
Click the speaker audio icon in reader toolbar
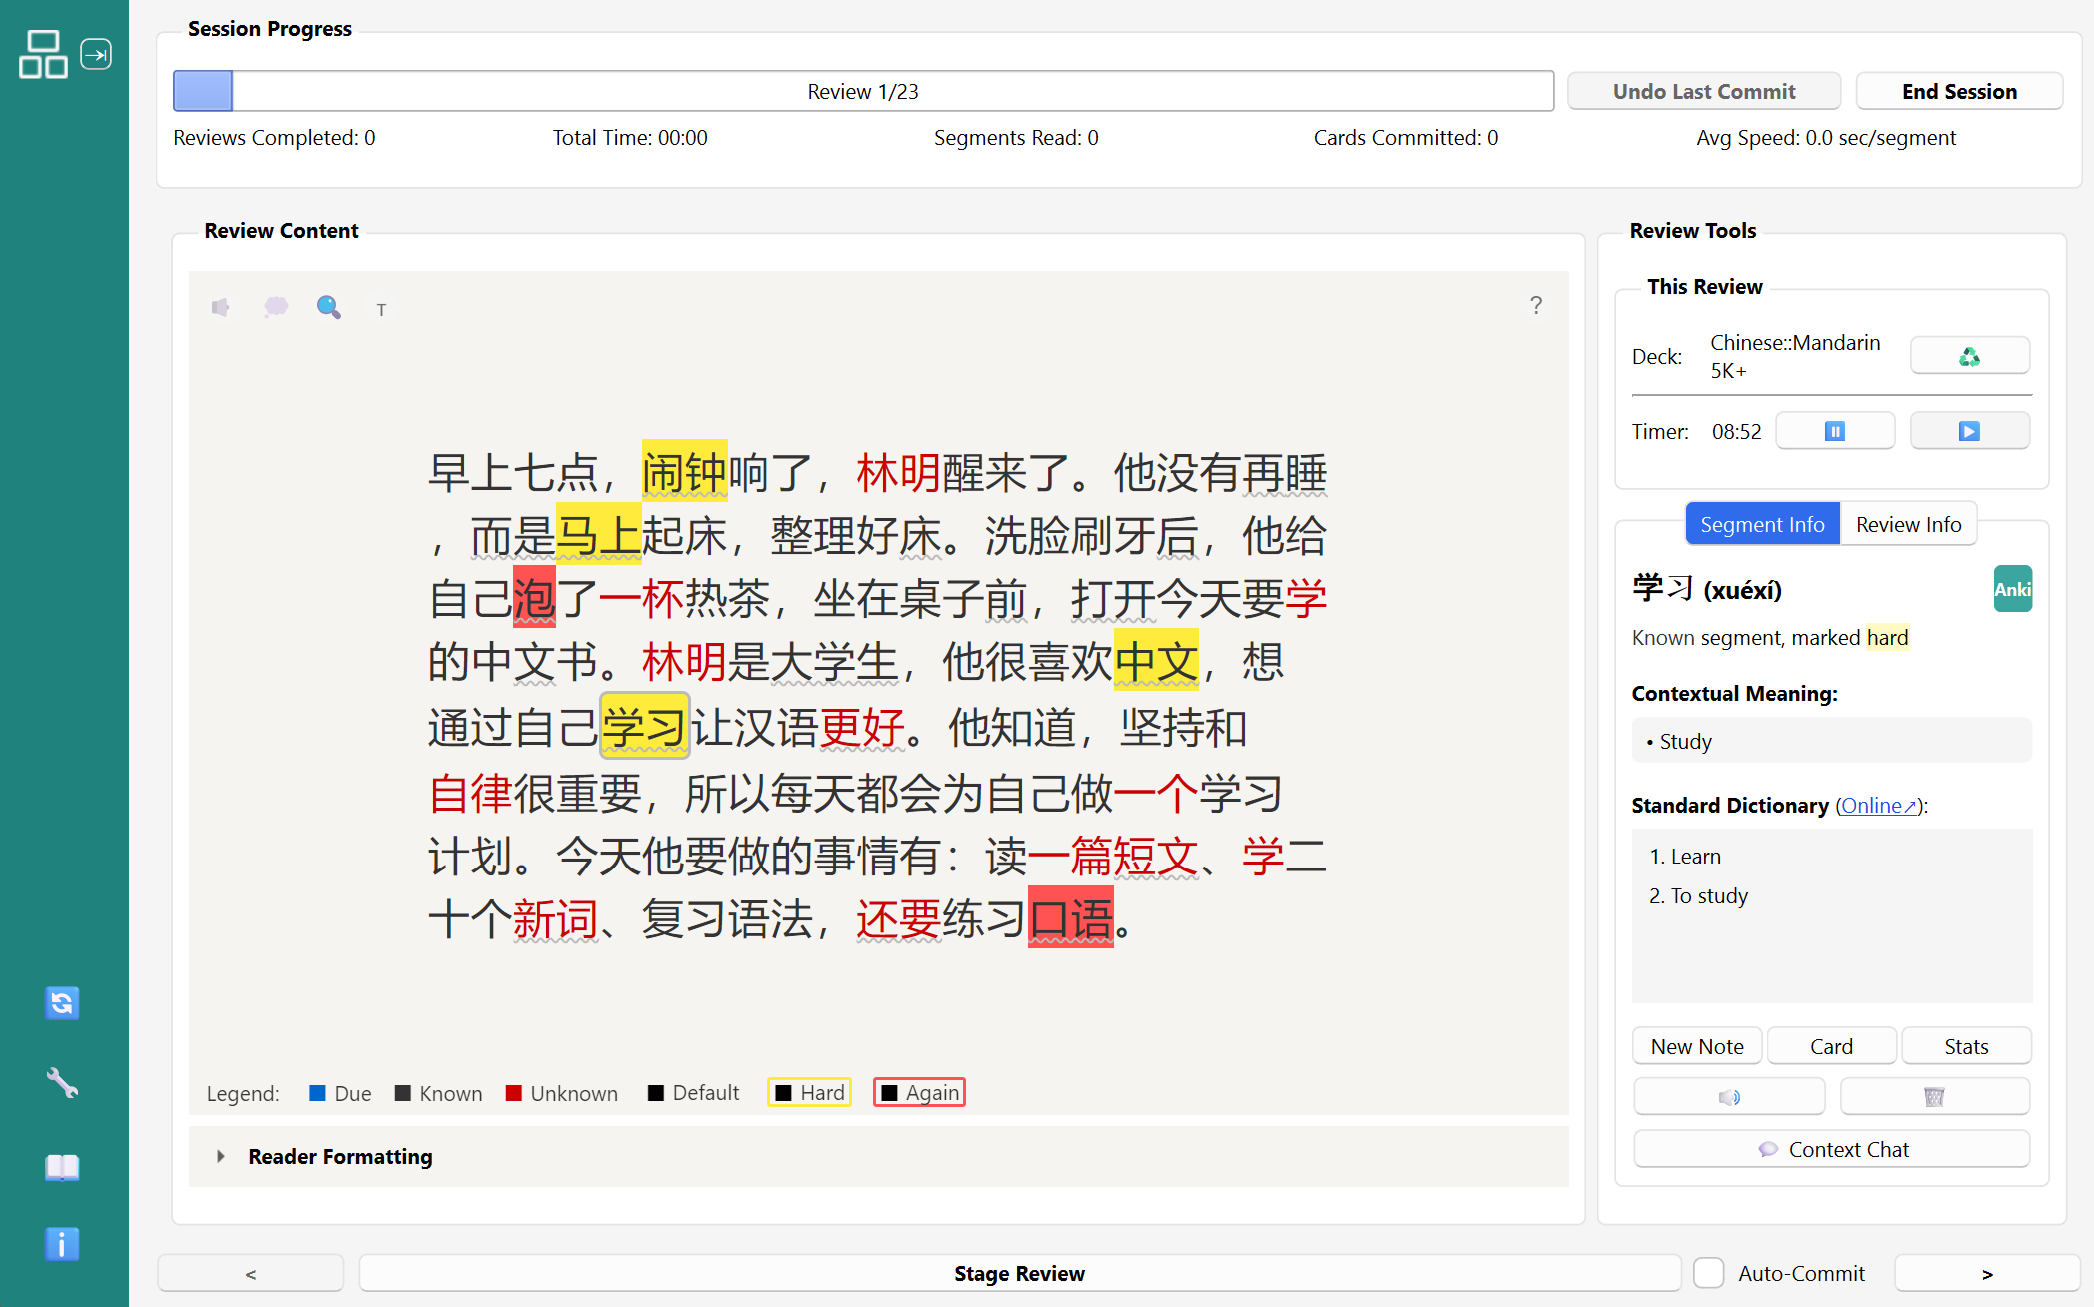point(221,307)
